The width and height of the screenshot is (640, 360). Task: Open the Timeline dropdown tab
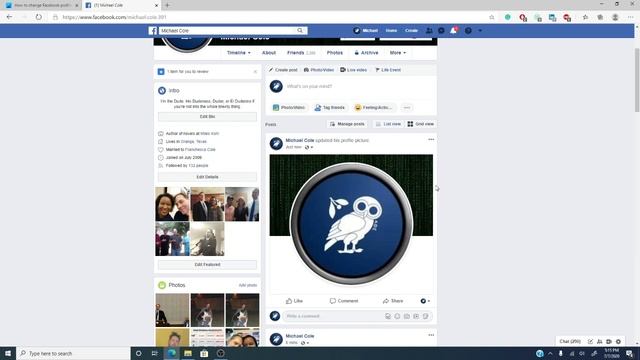pyautogui.click(x=239, y=53)
